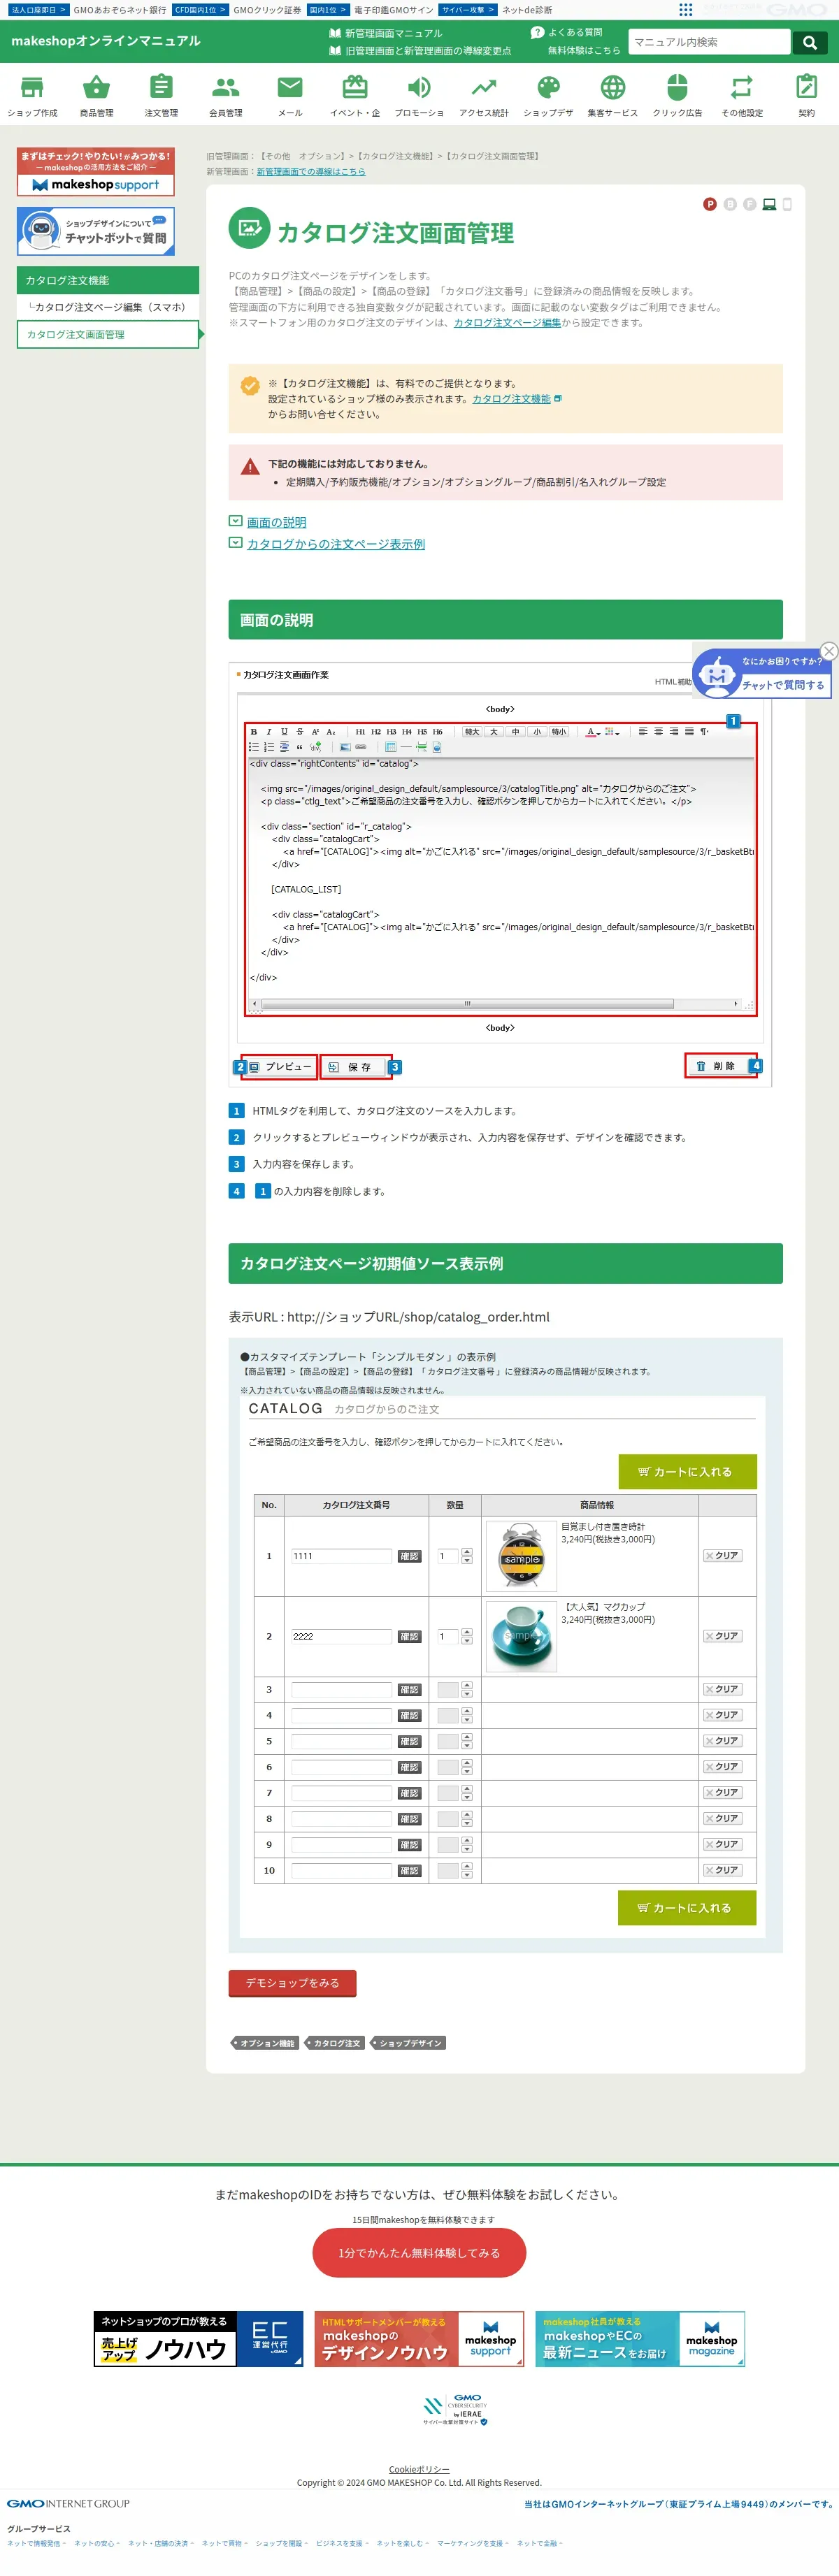The height and width of the screenshot is (2576, 839).
Task: Click the デモショップをみる button
Action: (292, 1983)
